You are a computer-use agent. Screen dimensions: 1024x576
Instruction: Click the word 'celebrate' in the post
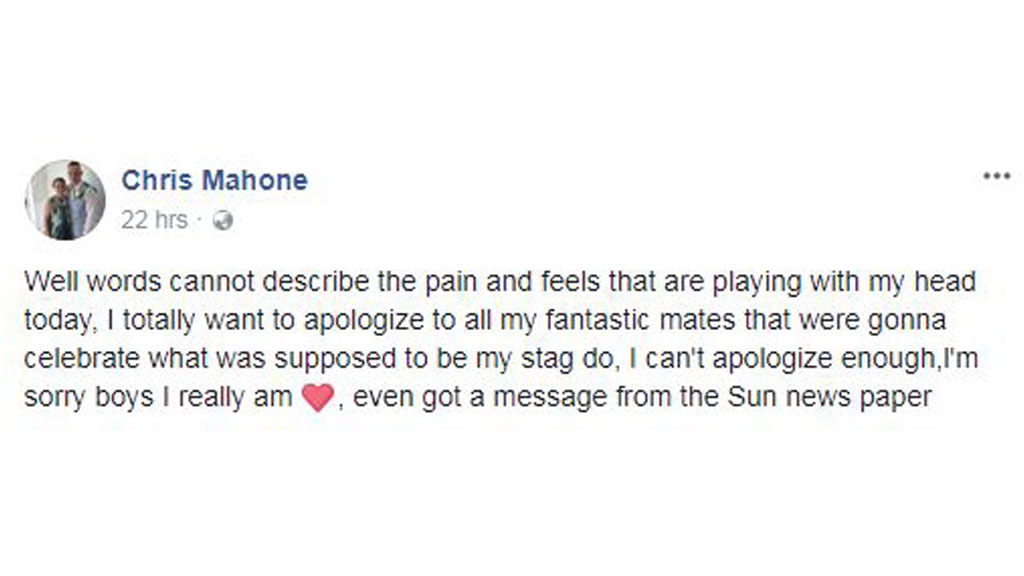pos(82,359)
